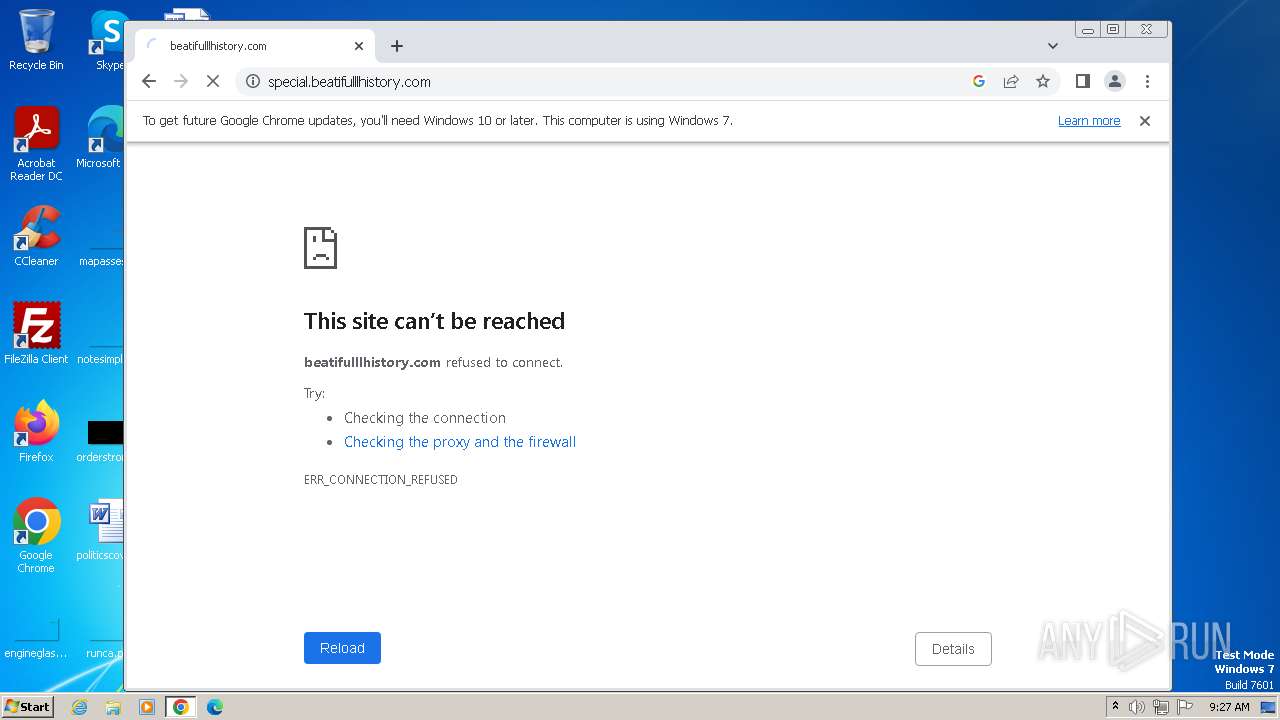The width and height of the screenshot is (1280, 720).
Task: Open Windows Media Player from taskbar
Action: 146,707
